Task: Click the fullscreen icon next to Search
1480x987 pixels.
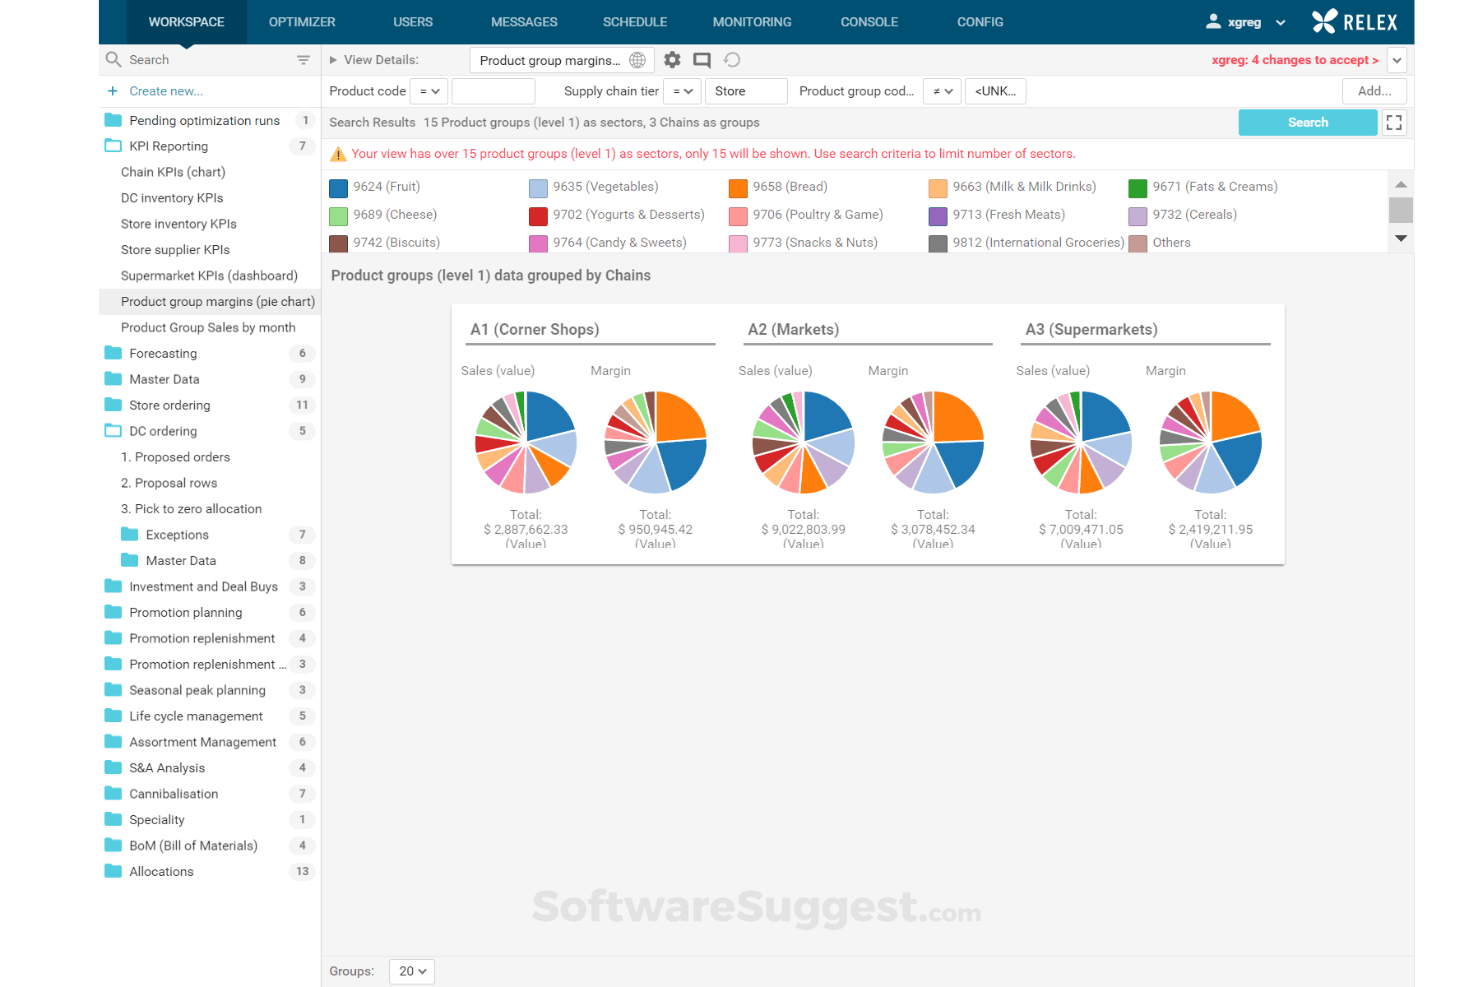Action: pos(1394,122)
